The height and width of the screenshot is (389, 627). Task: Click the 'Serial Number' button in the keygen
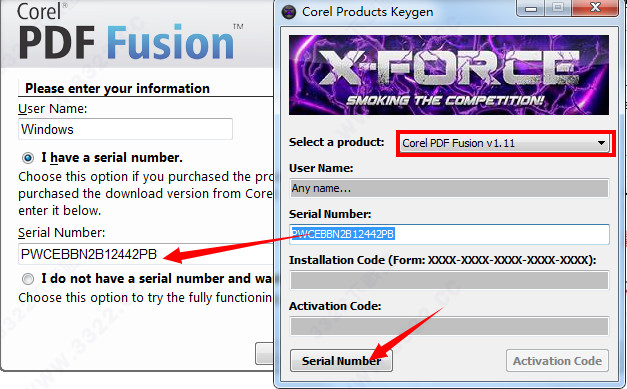tap(341, 361)
